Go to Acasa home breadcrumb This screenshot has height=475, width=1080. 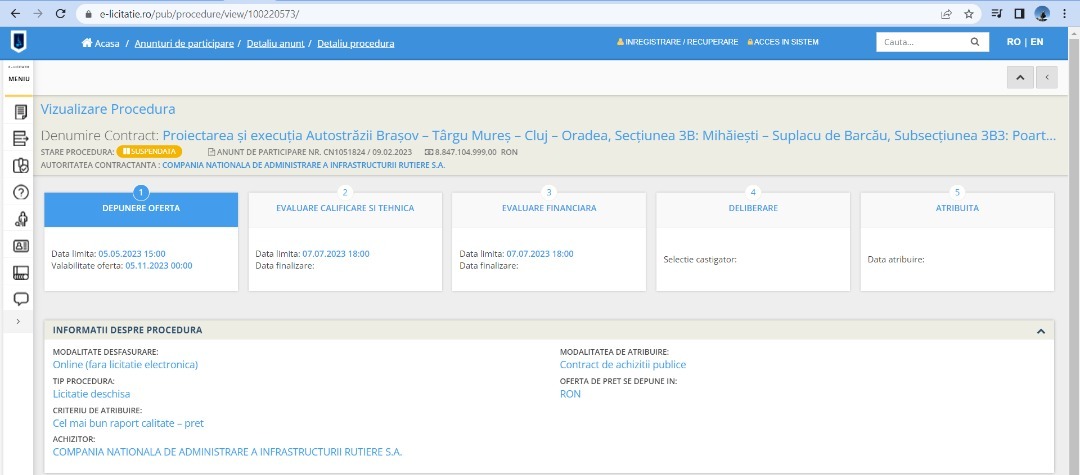point(101,43)
